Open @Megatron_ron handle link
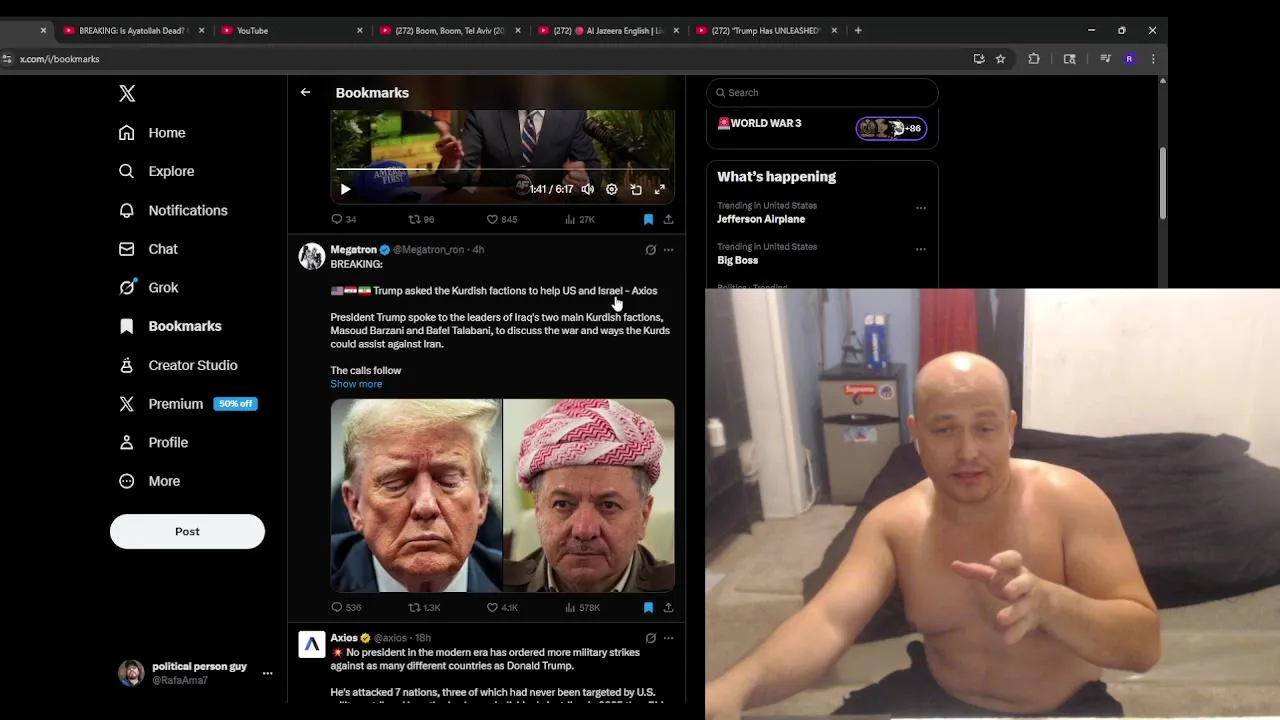The height and width of the screenshot is (720, 1280). point(428,249)
